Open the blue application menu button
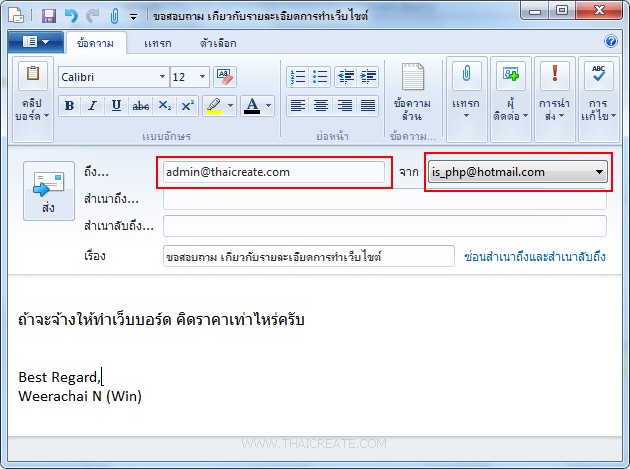 [x=36, y=41]
